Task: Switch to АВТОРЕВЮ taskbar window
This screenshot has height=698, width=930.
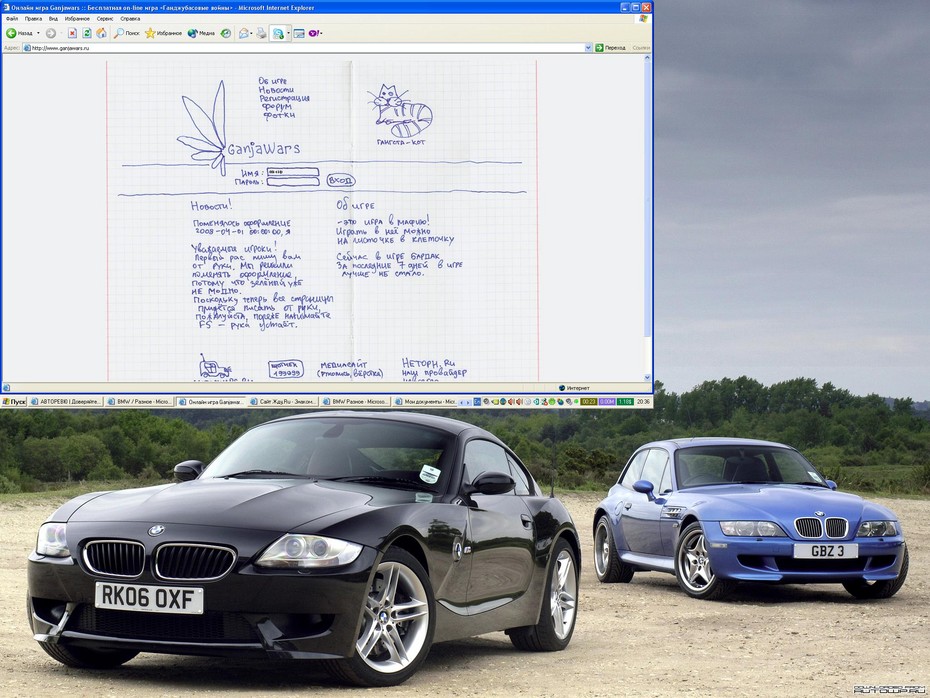Action: point(66,401)
